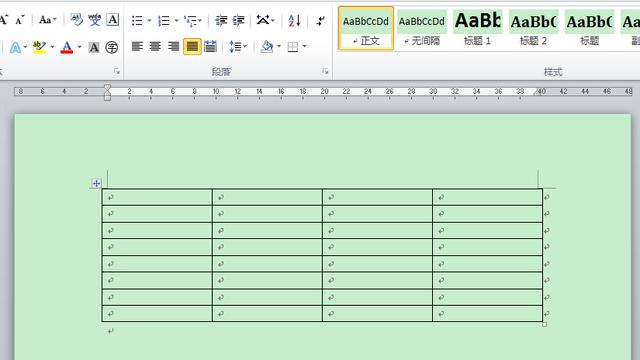
Task: Increase the paragraph indent
Action: pyautogui.click(x=238, y=20)
